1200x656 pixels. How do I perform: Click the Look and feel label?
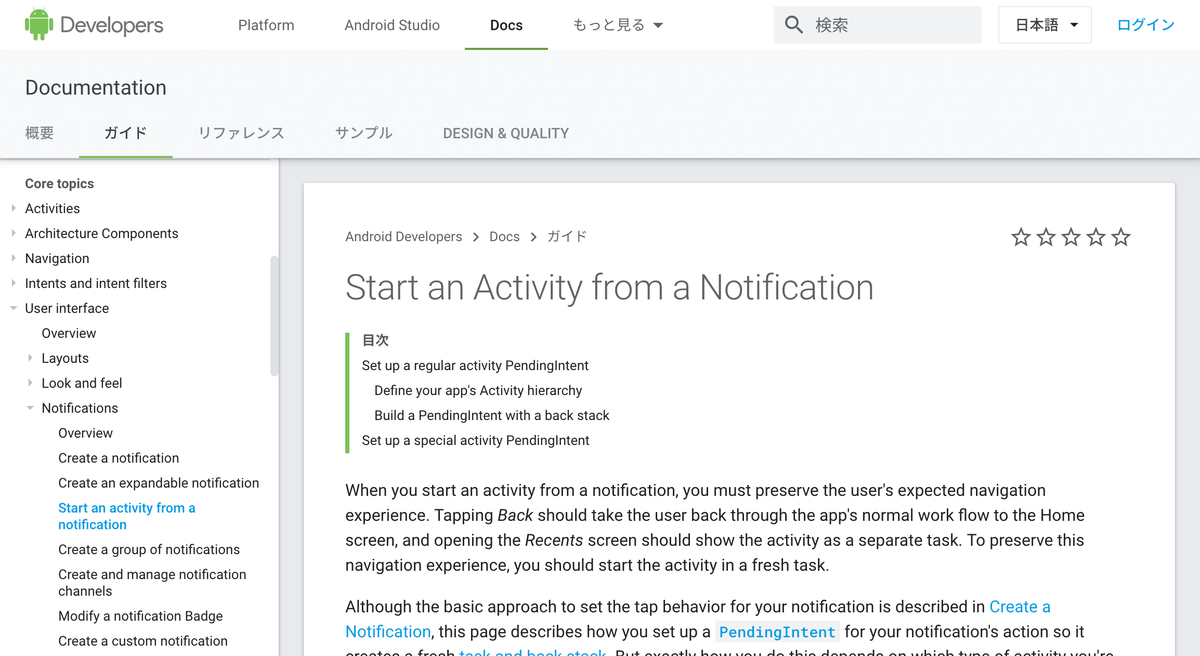(82, 383)
